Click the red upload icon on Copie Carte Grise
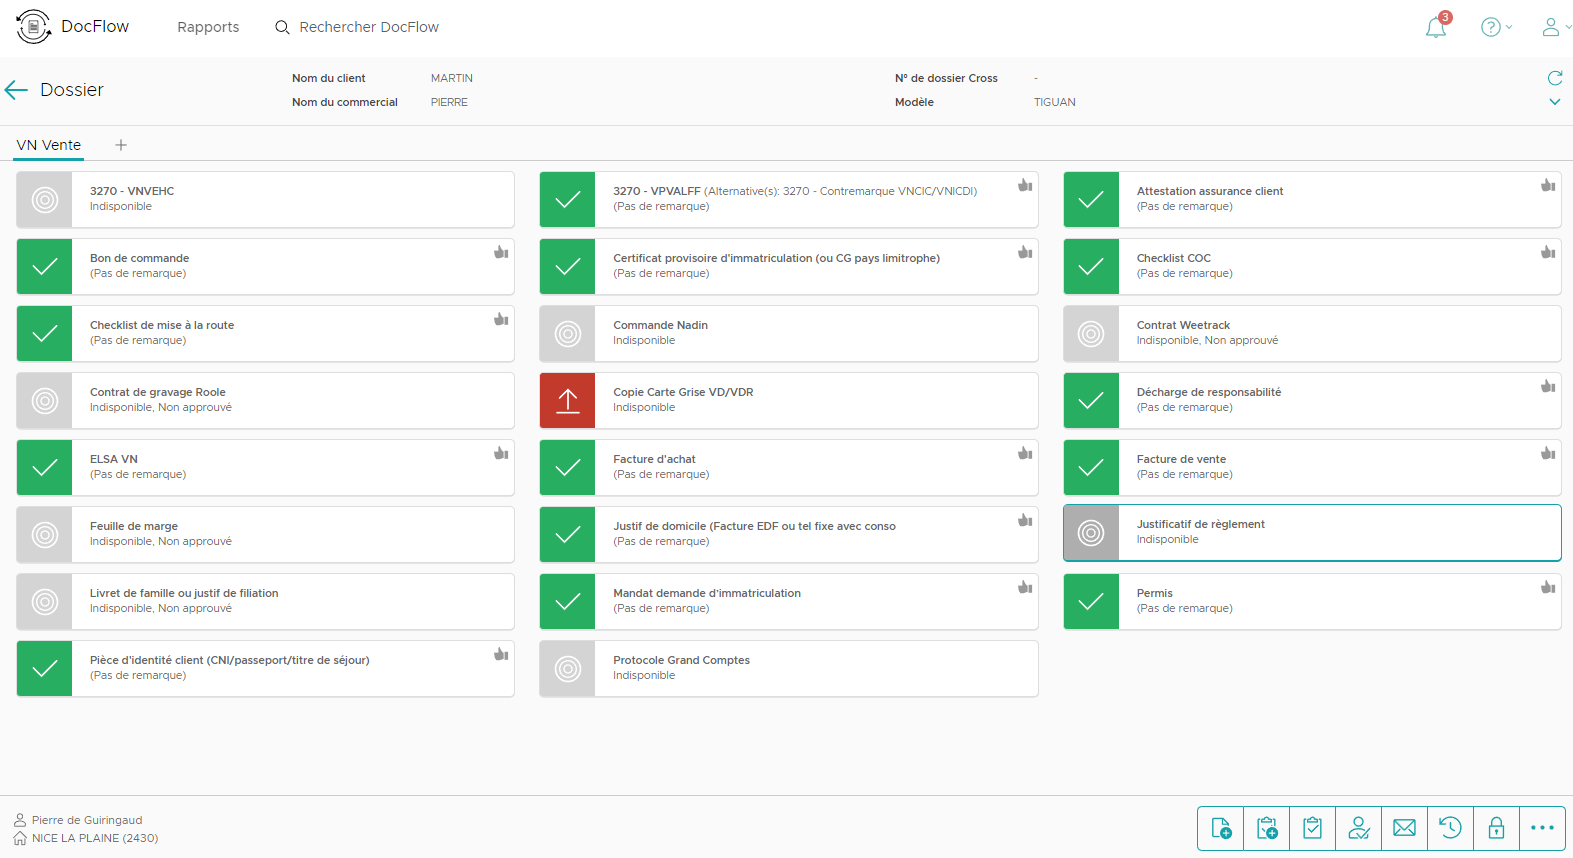The width and height of the screenshot is (1573, 858). tap(568, 401)
